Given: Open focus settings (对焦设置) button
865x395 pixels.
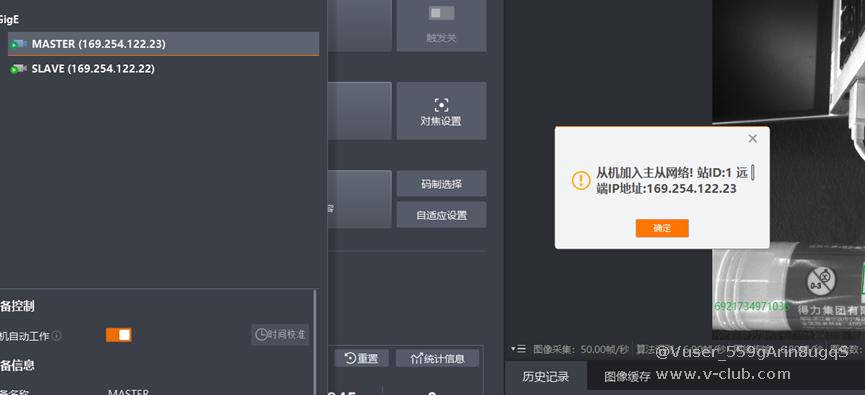Looking at the screenshot, I should 441,111.
